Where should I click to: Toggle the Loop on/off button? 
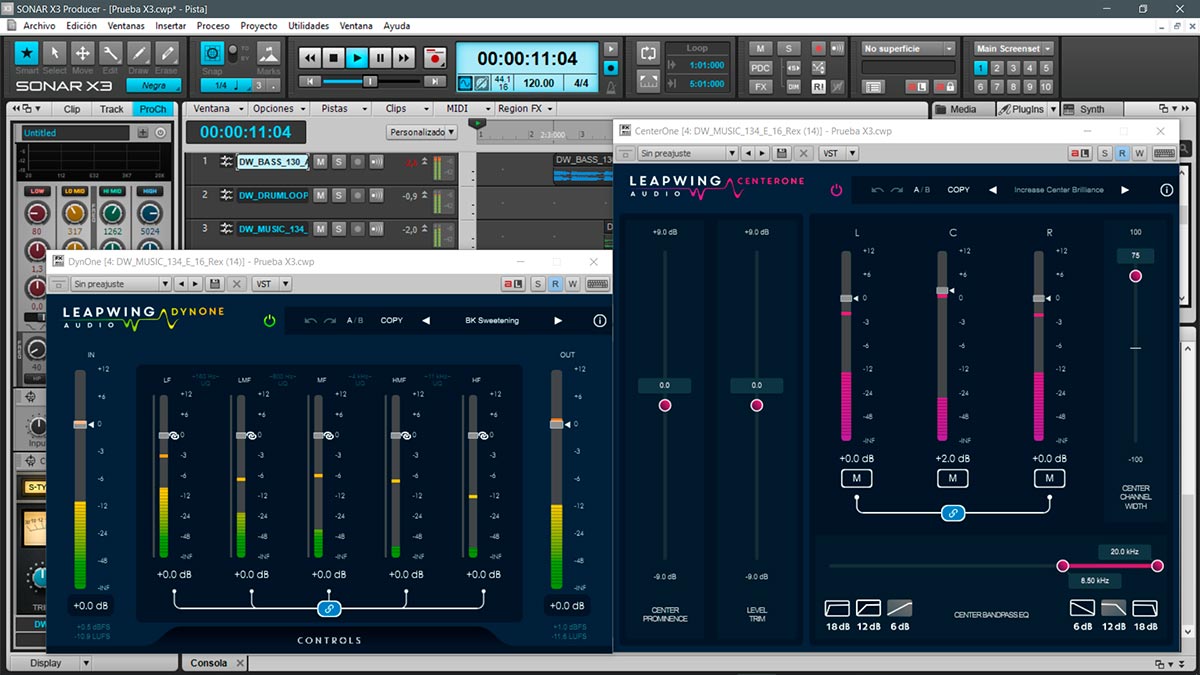coord(649,53)
